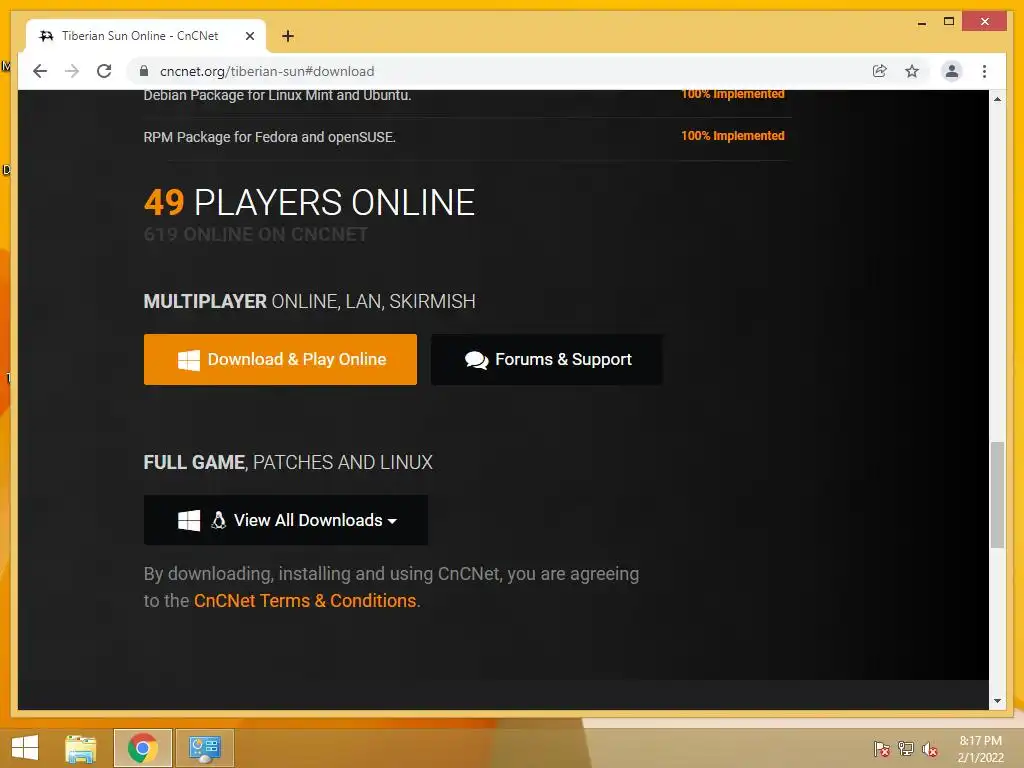Open the Chrome profile avatar

(952, 71)
